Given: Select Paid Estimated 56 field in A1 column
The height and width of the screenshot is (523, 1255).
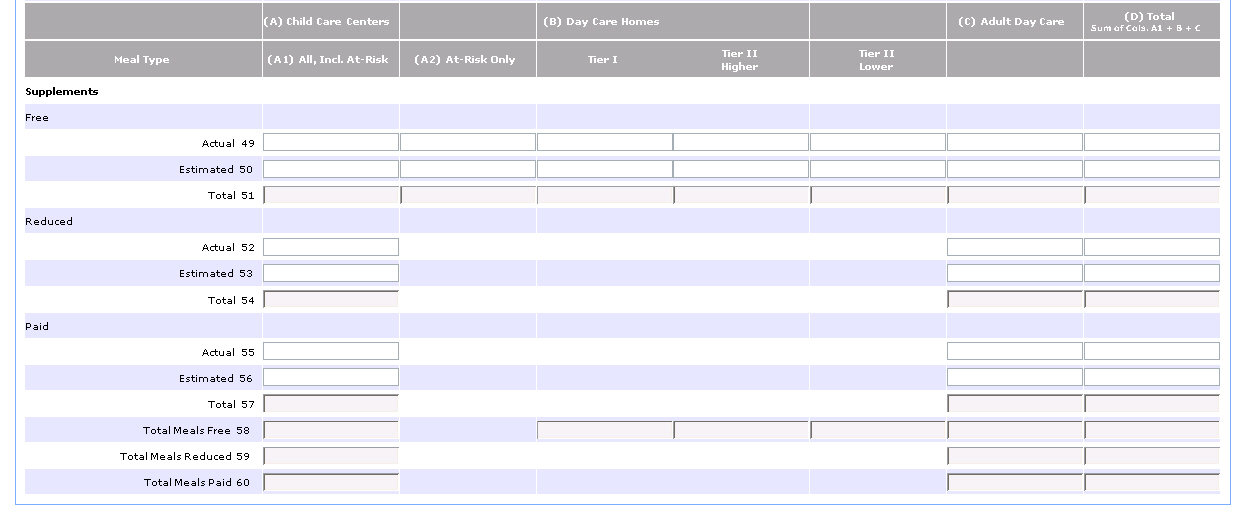Looking at the screenshot, I should (331, 378).
